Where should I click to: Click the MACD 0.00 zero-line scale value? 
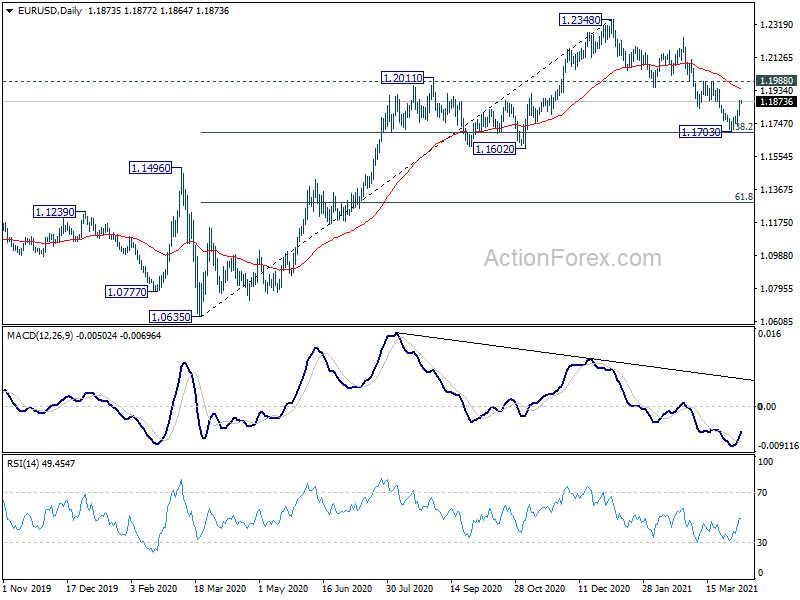767,407
